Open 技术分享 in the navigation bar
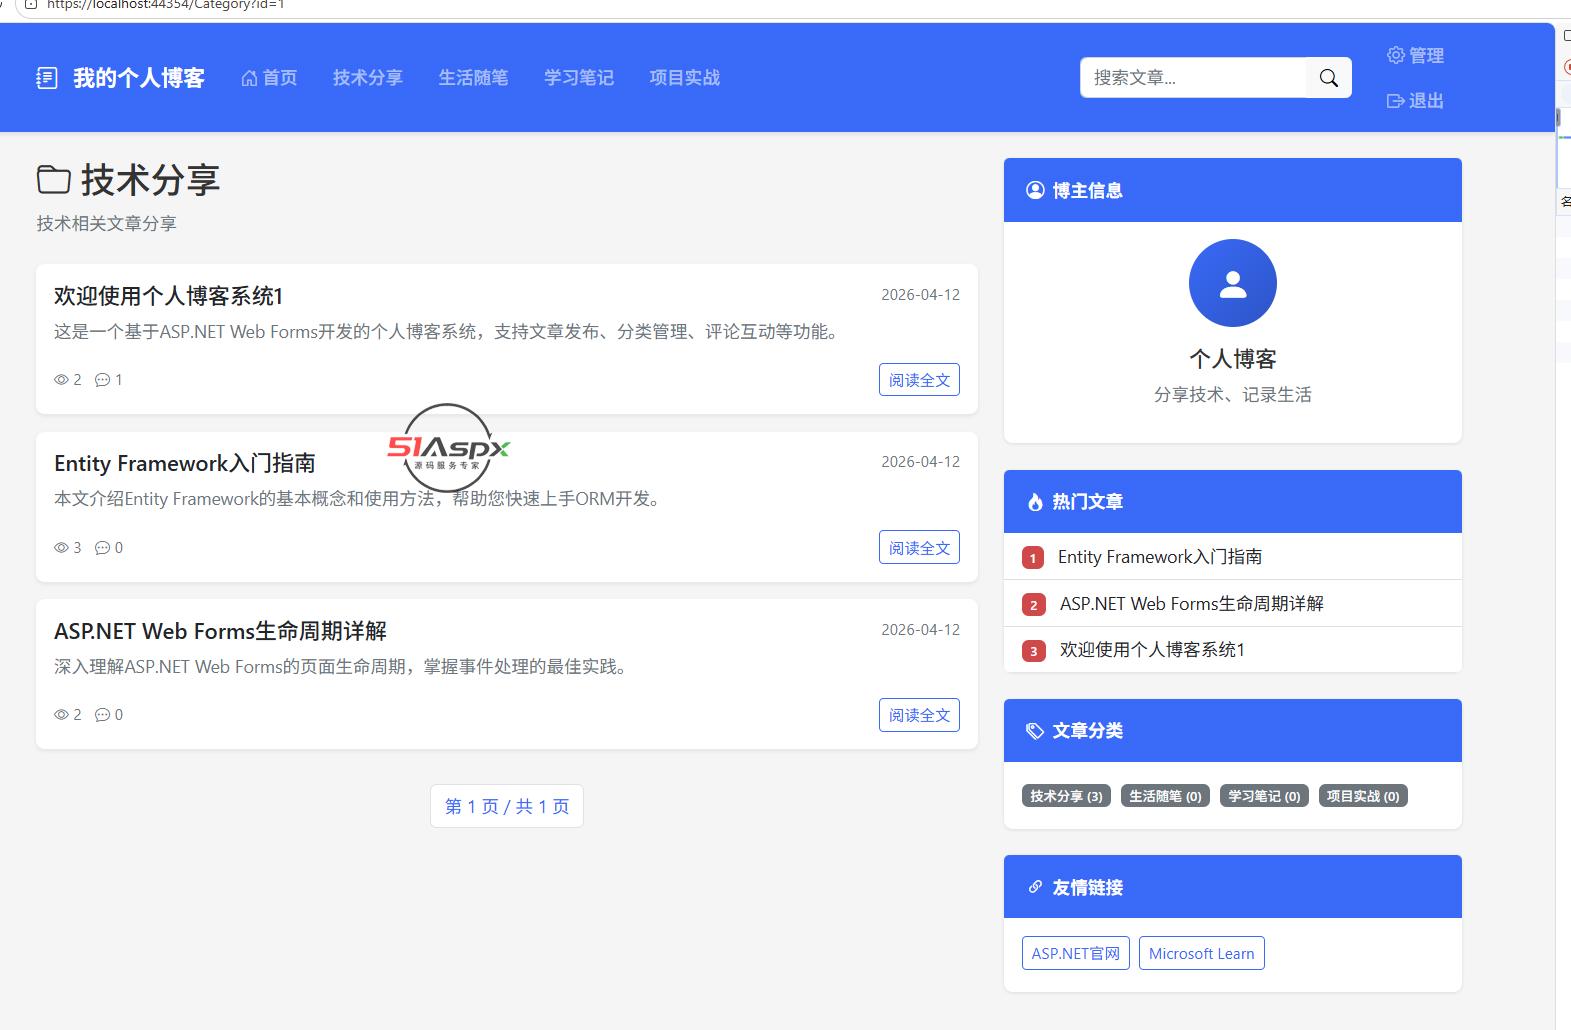The image size is (1571, 1030). [368, 78]
